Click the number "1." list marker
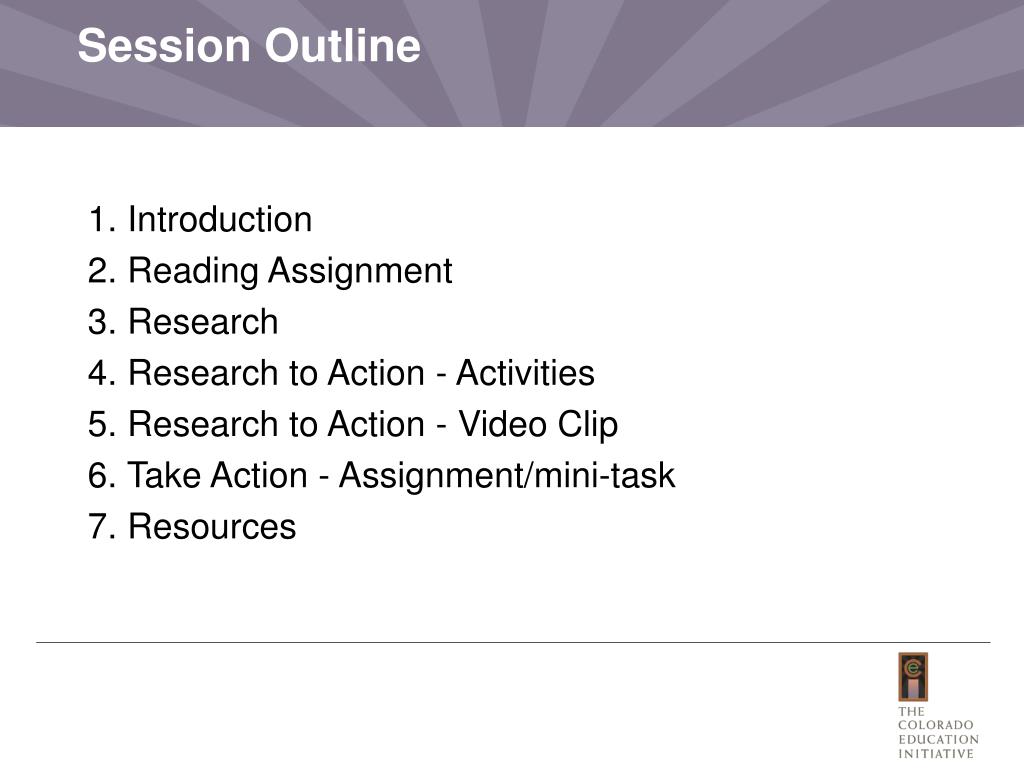Screen dimensions: 1024x768 [x=102, y=219]
